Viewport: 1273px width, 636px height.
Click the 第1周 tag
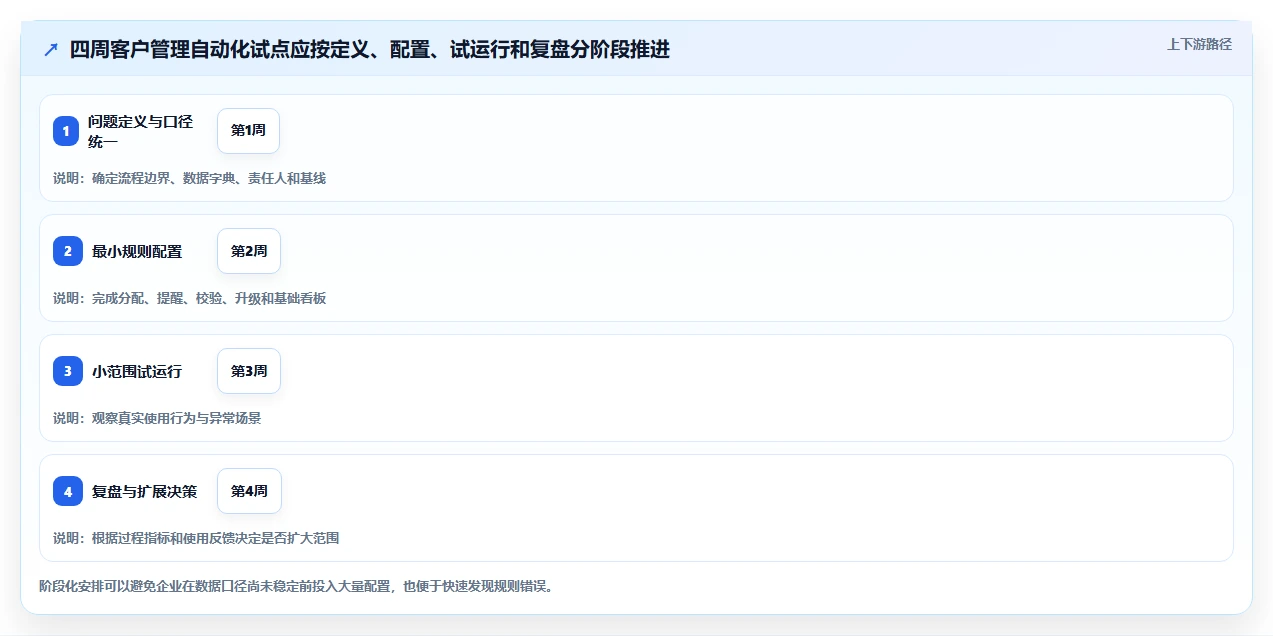[x=248, y=131]
